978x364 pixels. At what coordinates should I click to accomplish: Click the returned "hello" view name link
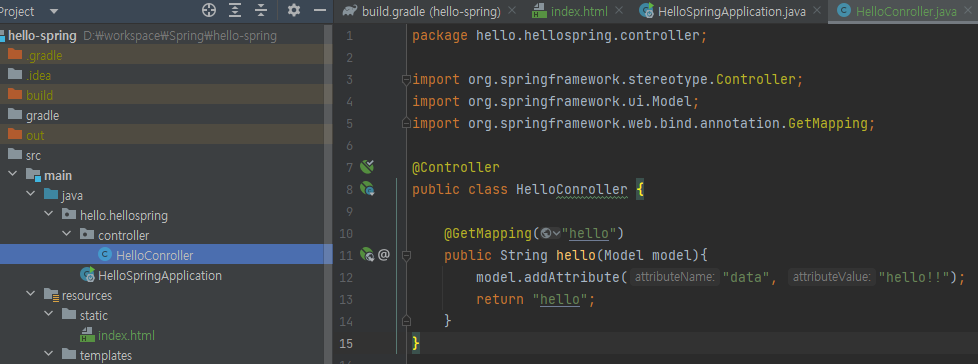pos(560,299)
